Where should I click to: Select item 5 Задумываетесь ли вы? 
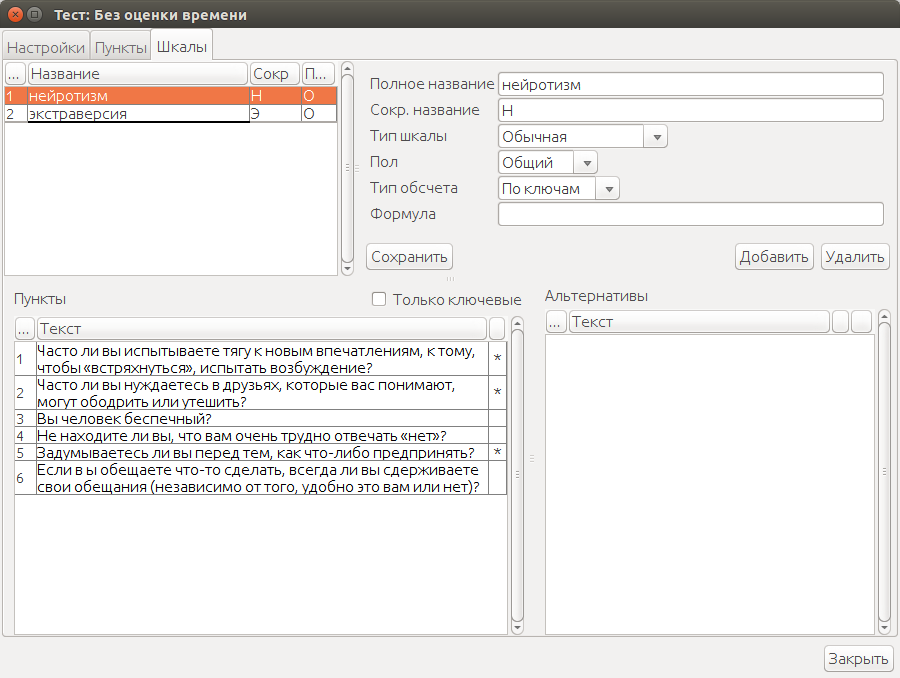pyautogui.click(x=261, y=452)
